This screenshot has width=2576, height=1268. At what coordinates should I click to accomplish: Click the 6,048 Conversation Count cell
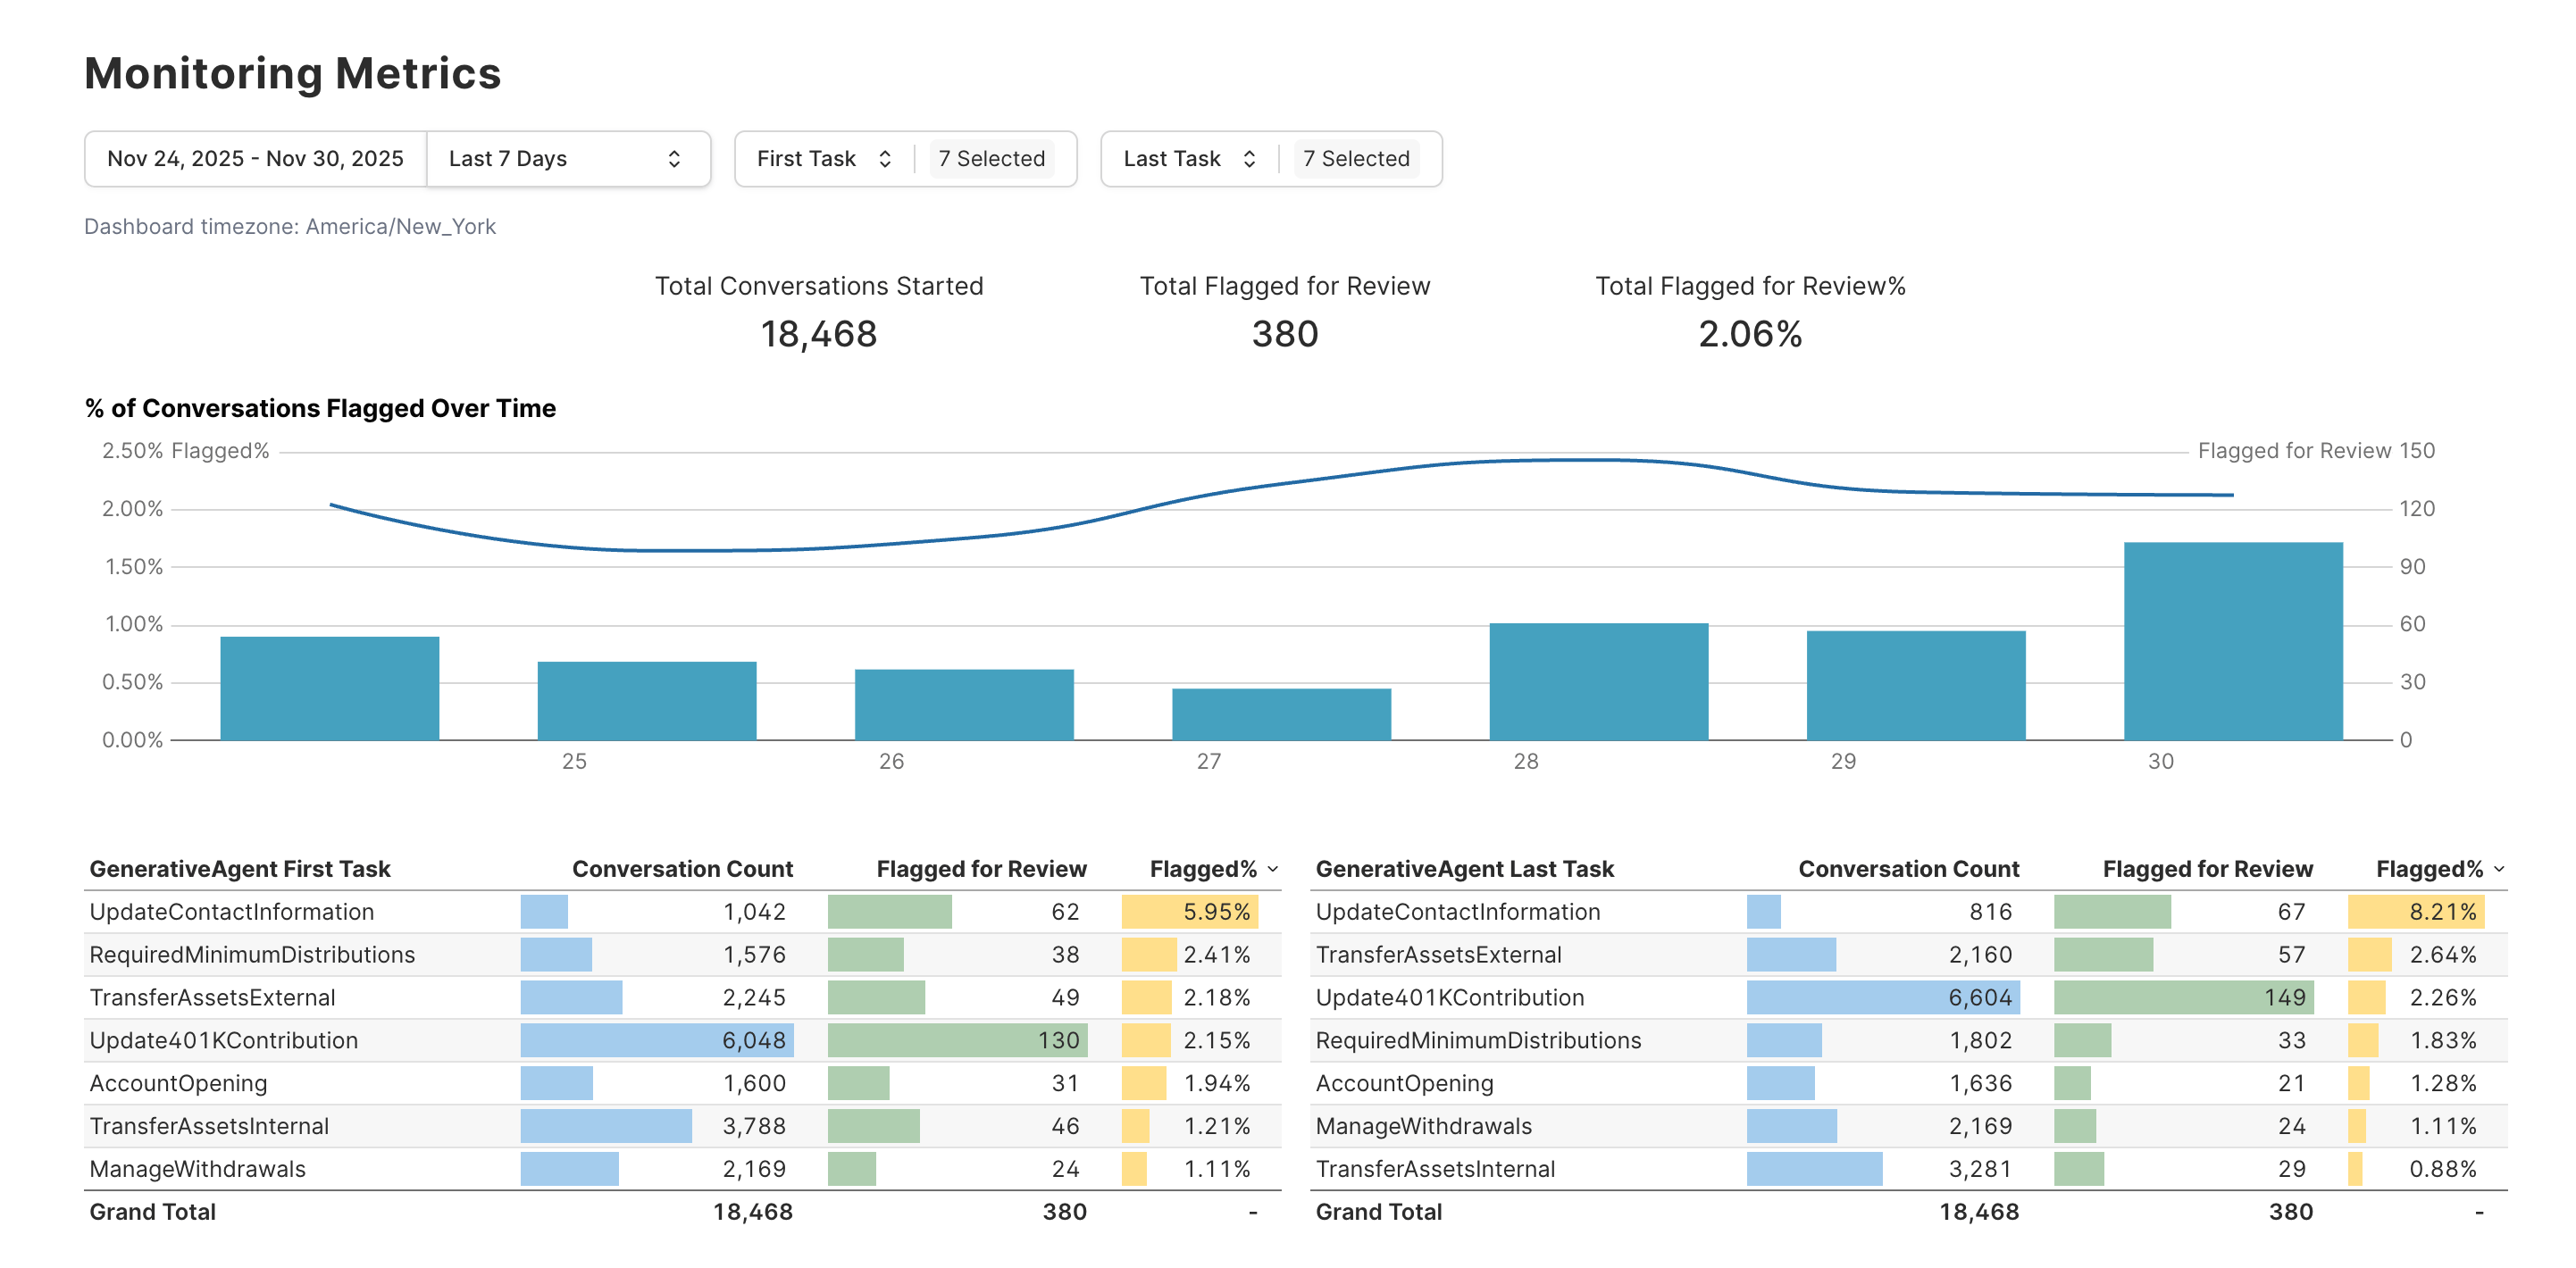[x=657, y=1040]
